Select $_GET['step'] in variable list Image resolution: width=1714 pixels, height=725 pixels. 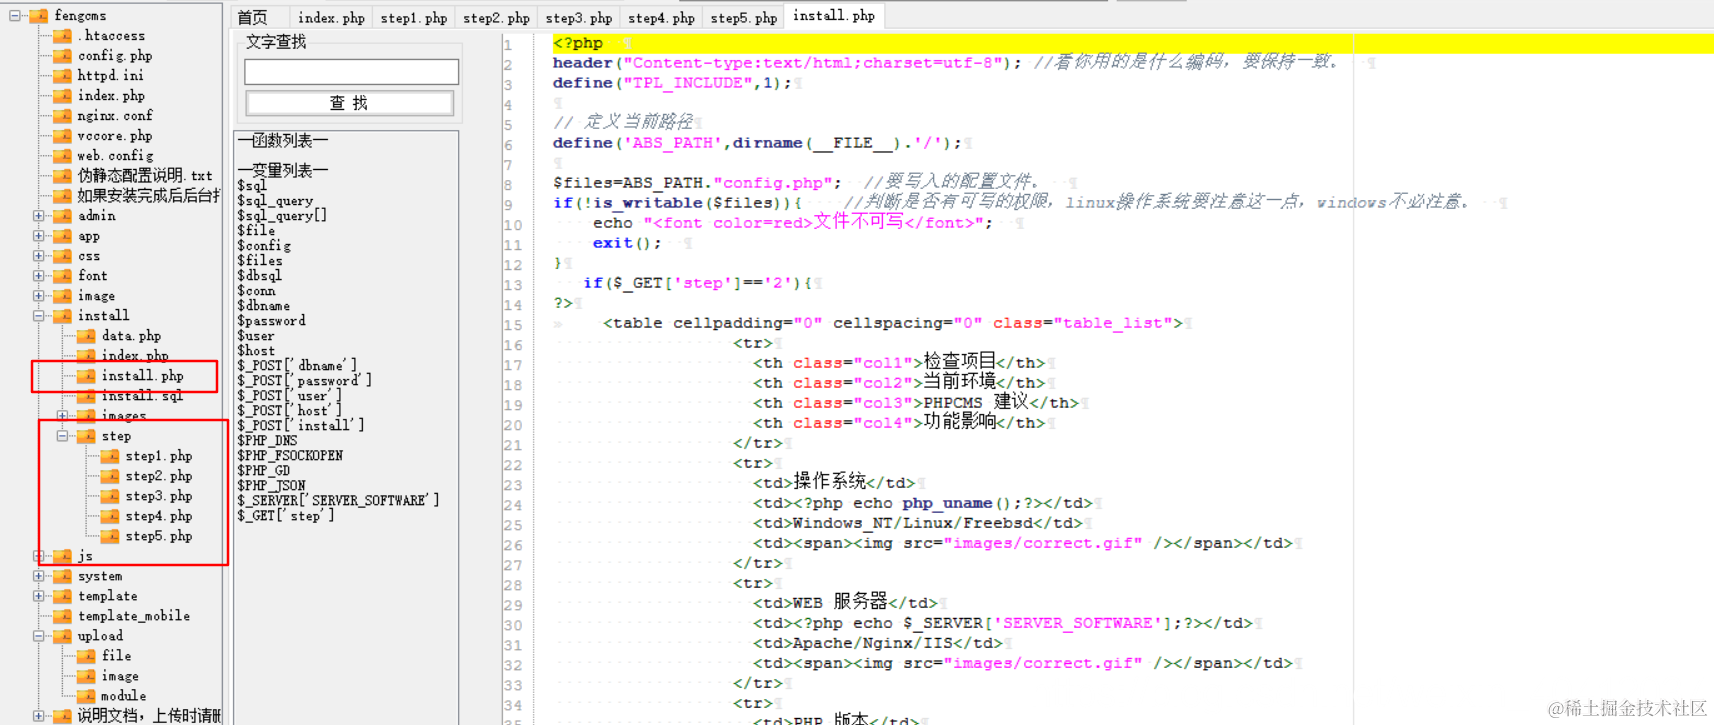pyautogui.click(x=286, y=516)
